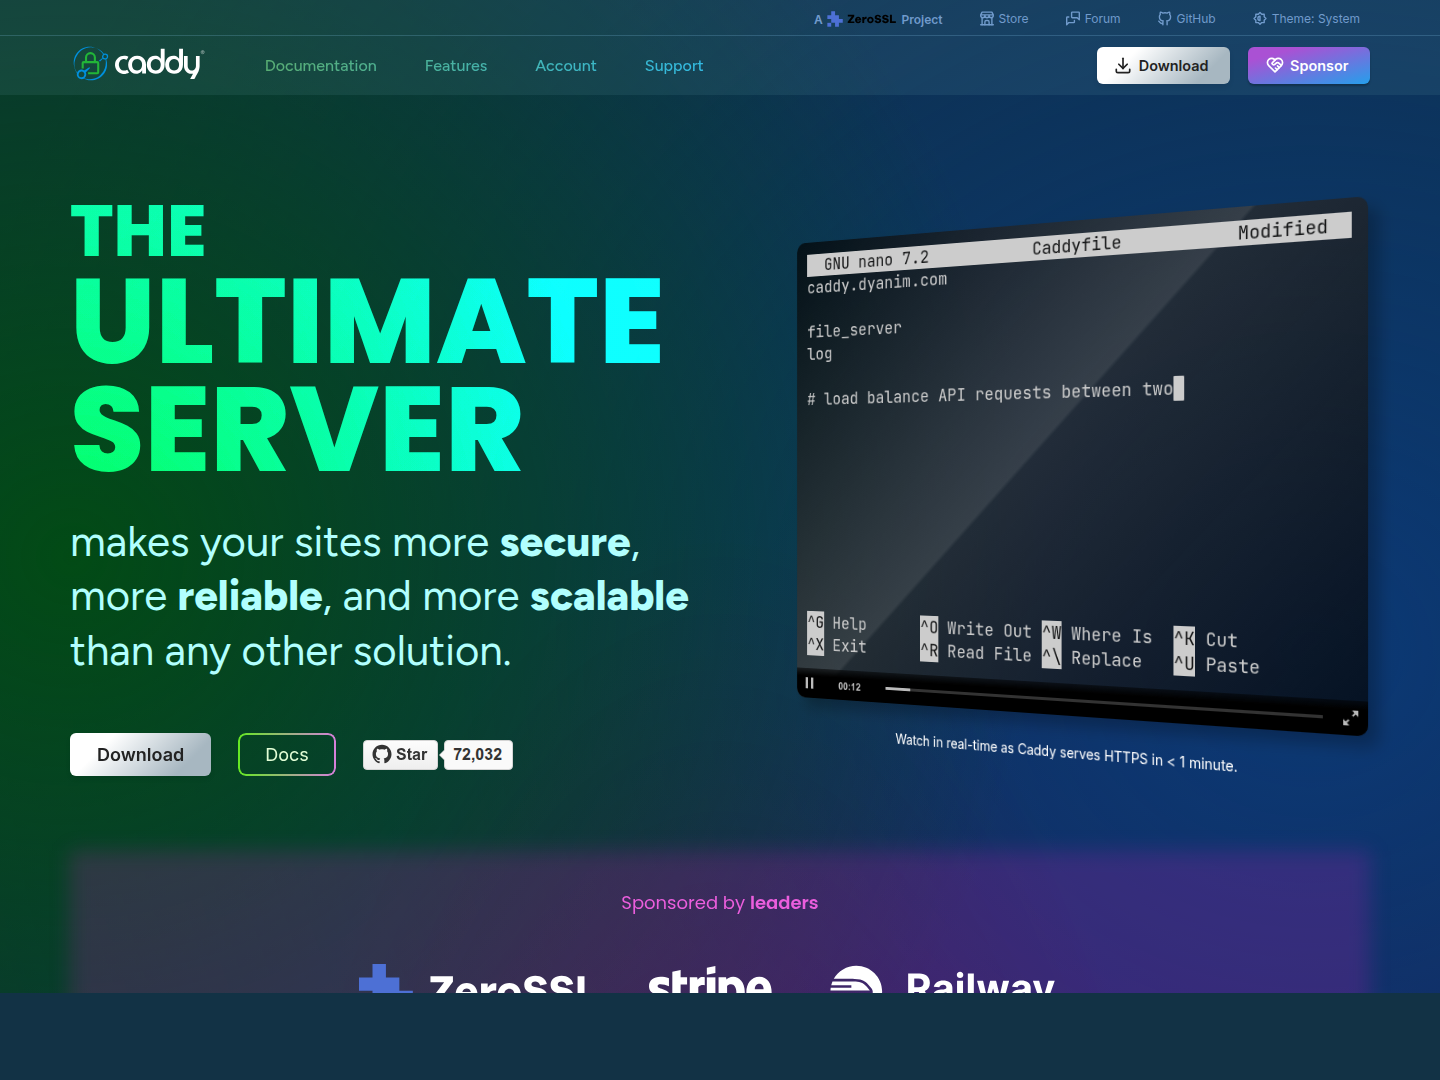Click the "Watch in real-time" video caption
Image resolution: width=1440 pixels, height=1080 pixels.
click(1066, 752)
